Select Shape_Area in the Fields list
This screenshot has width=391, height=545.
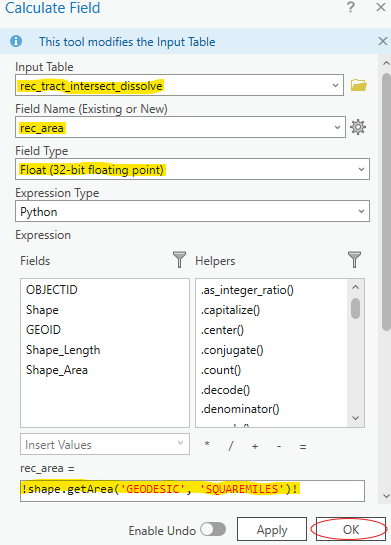(57, 370)
